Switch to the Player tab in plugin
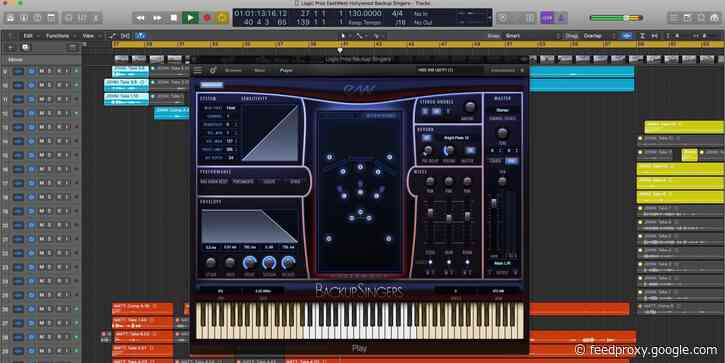 click(286, 70)
